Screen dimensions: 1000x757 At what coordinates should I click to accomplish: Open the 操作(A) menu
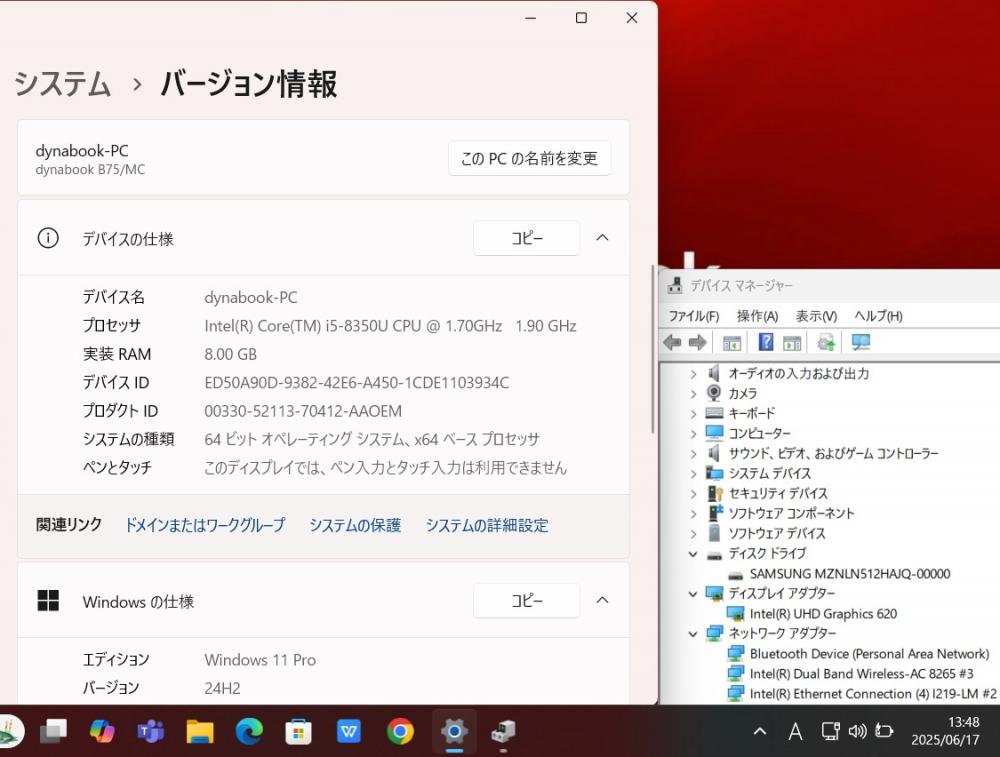(757, 316)
